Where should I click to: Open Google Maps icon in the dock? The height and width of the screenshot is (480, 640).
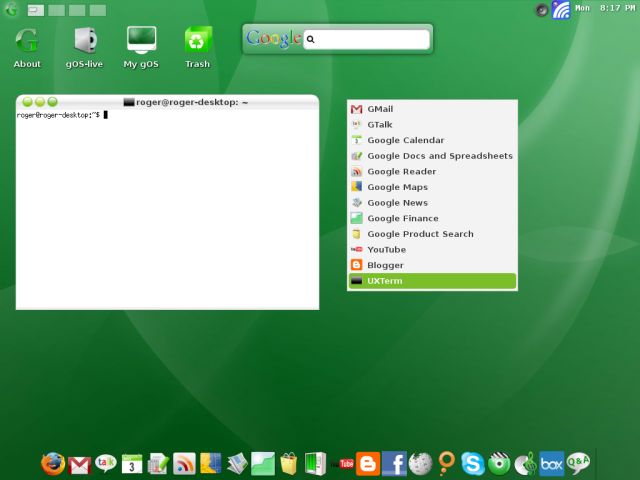click(x=210, y=464)
